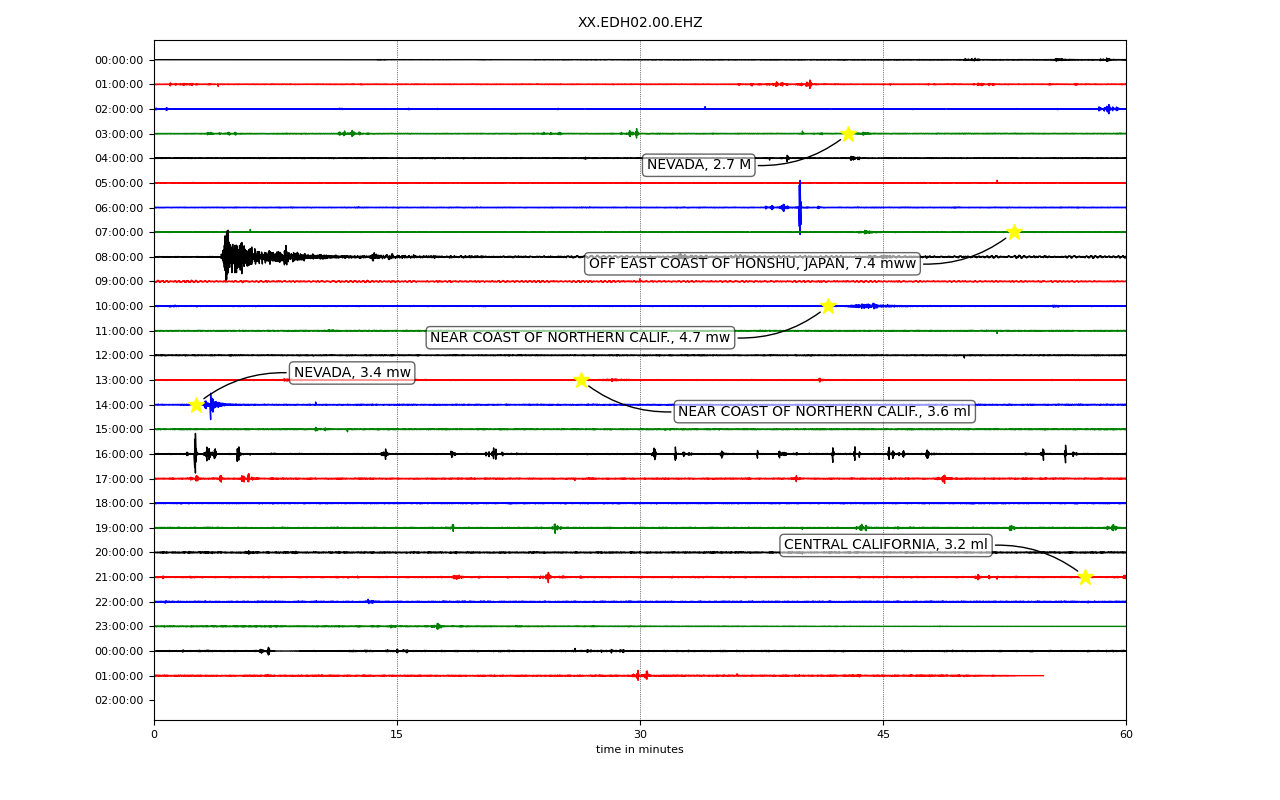Click the 16:00:00 row time label
The width and height of the screenshot is (1280, 800).
click(119, 454)
